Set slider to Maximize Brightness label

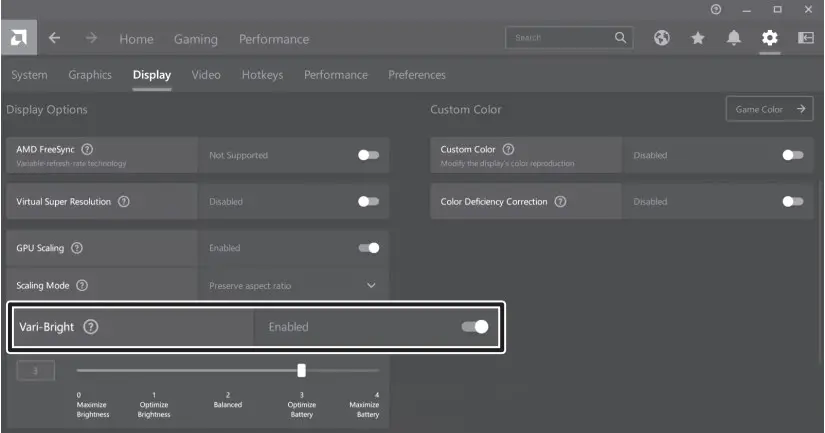pyautogui.click(x=92, y=409)
